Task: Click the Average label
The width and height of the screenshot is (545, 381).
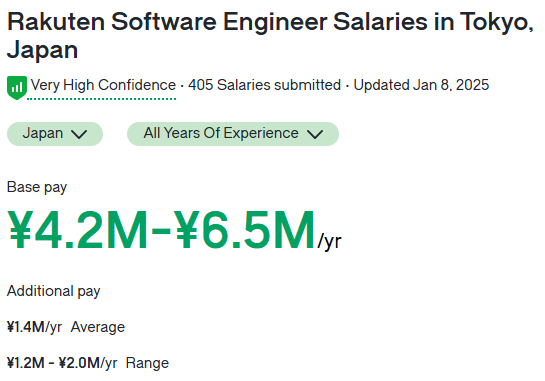Action: [98, 327]
